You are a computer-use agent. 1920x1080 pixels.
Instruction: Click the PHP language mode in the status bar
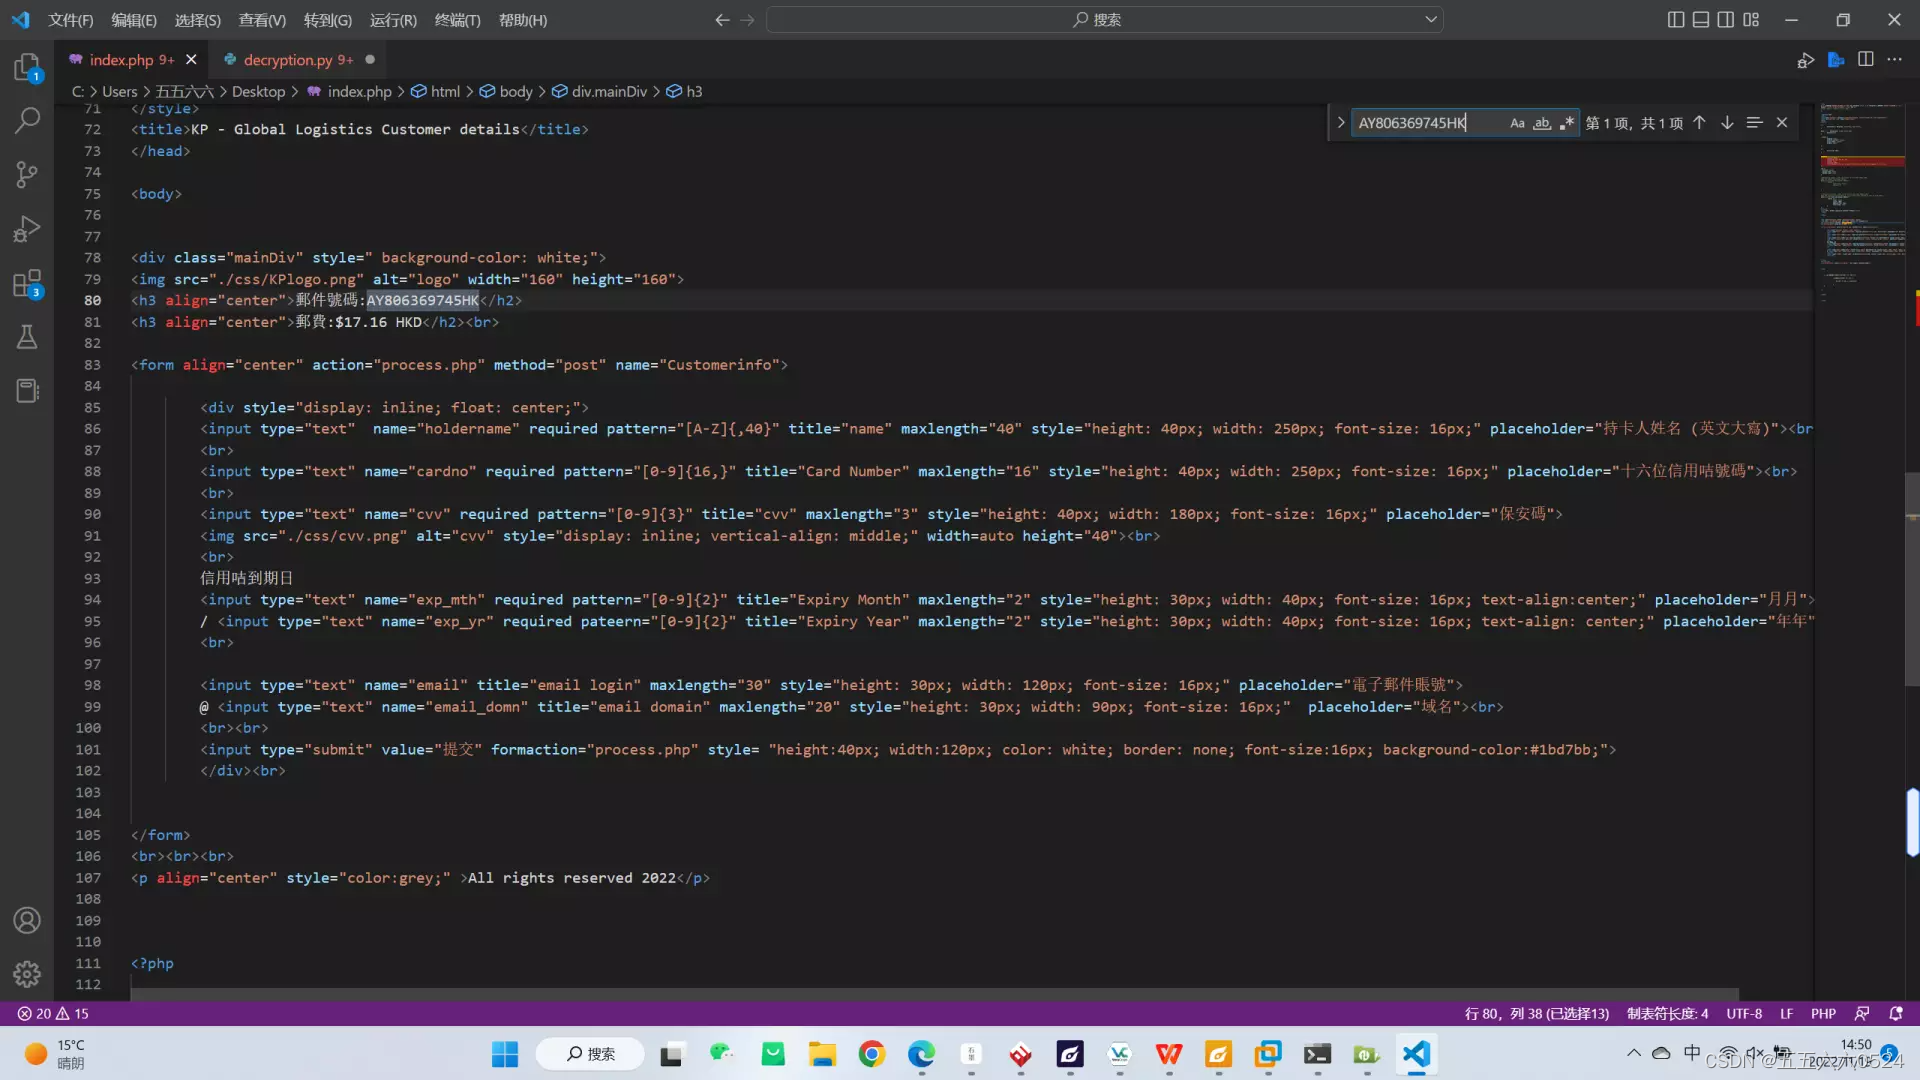pos(1823,1013)
